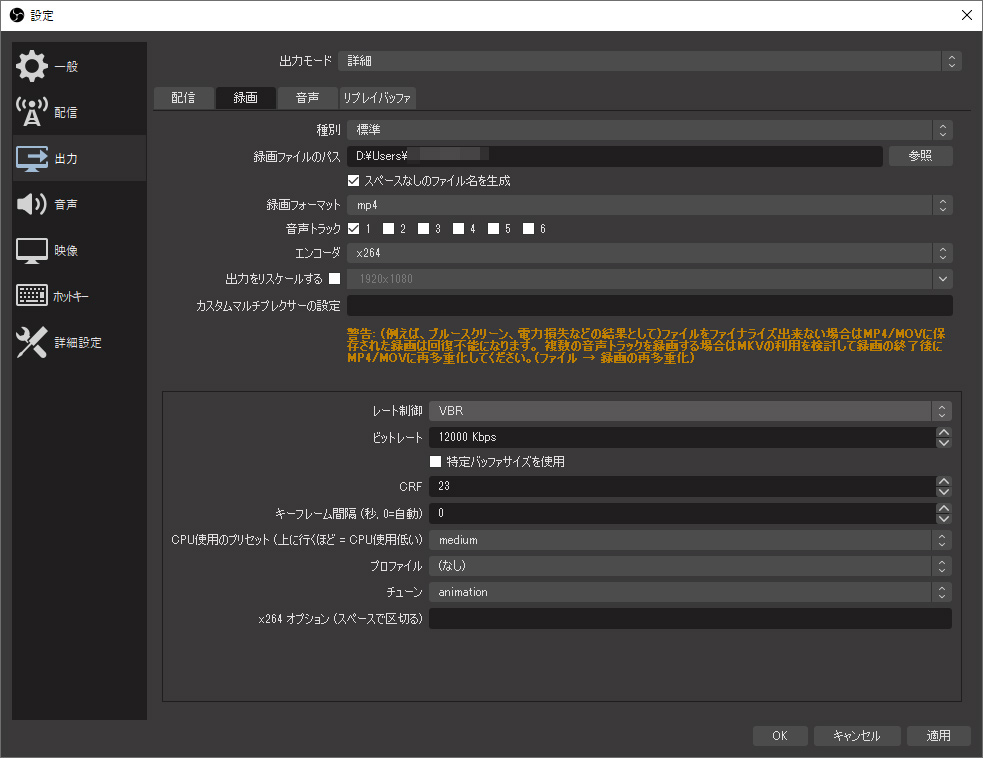Click the 適用 apply button
The image size is (983, 758).
tap(938, 735)
